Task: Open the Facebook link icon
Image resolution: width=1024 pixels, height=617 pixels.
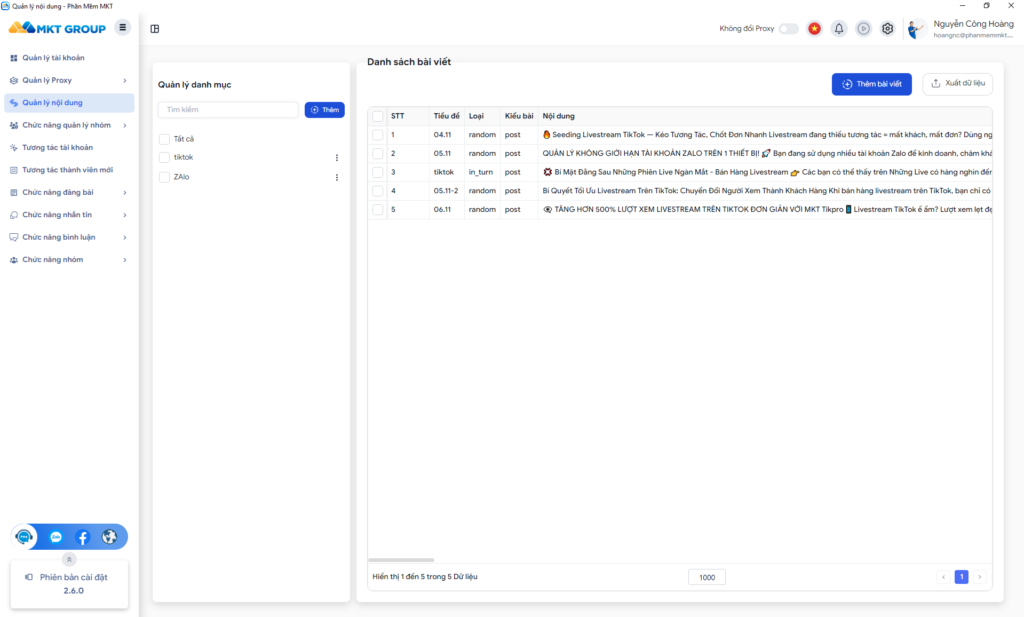Action: pyautogui.click(x=83, y=537)
